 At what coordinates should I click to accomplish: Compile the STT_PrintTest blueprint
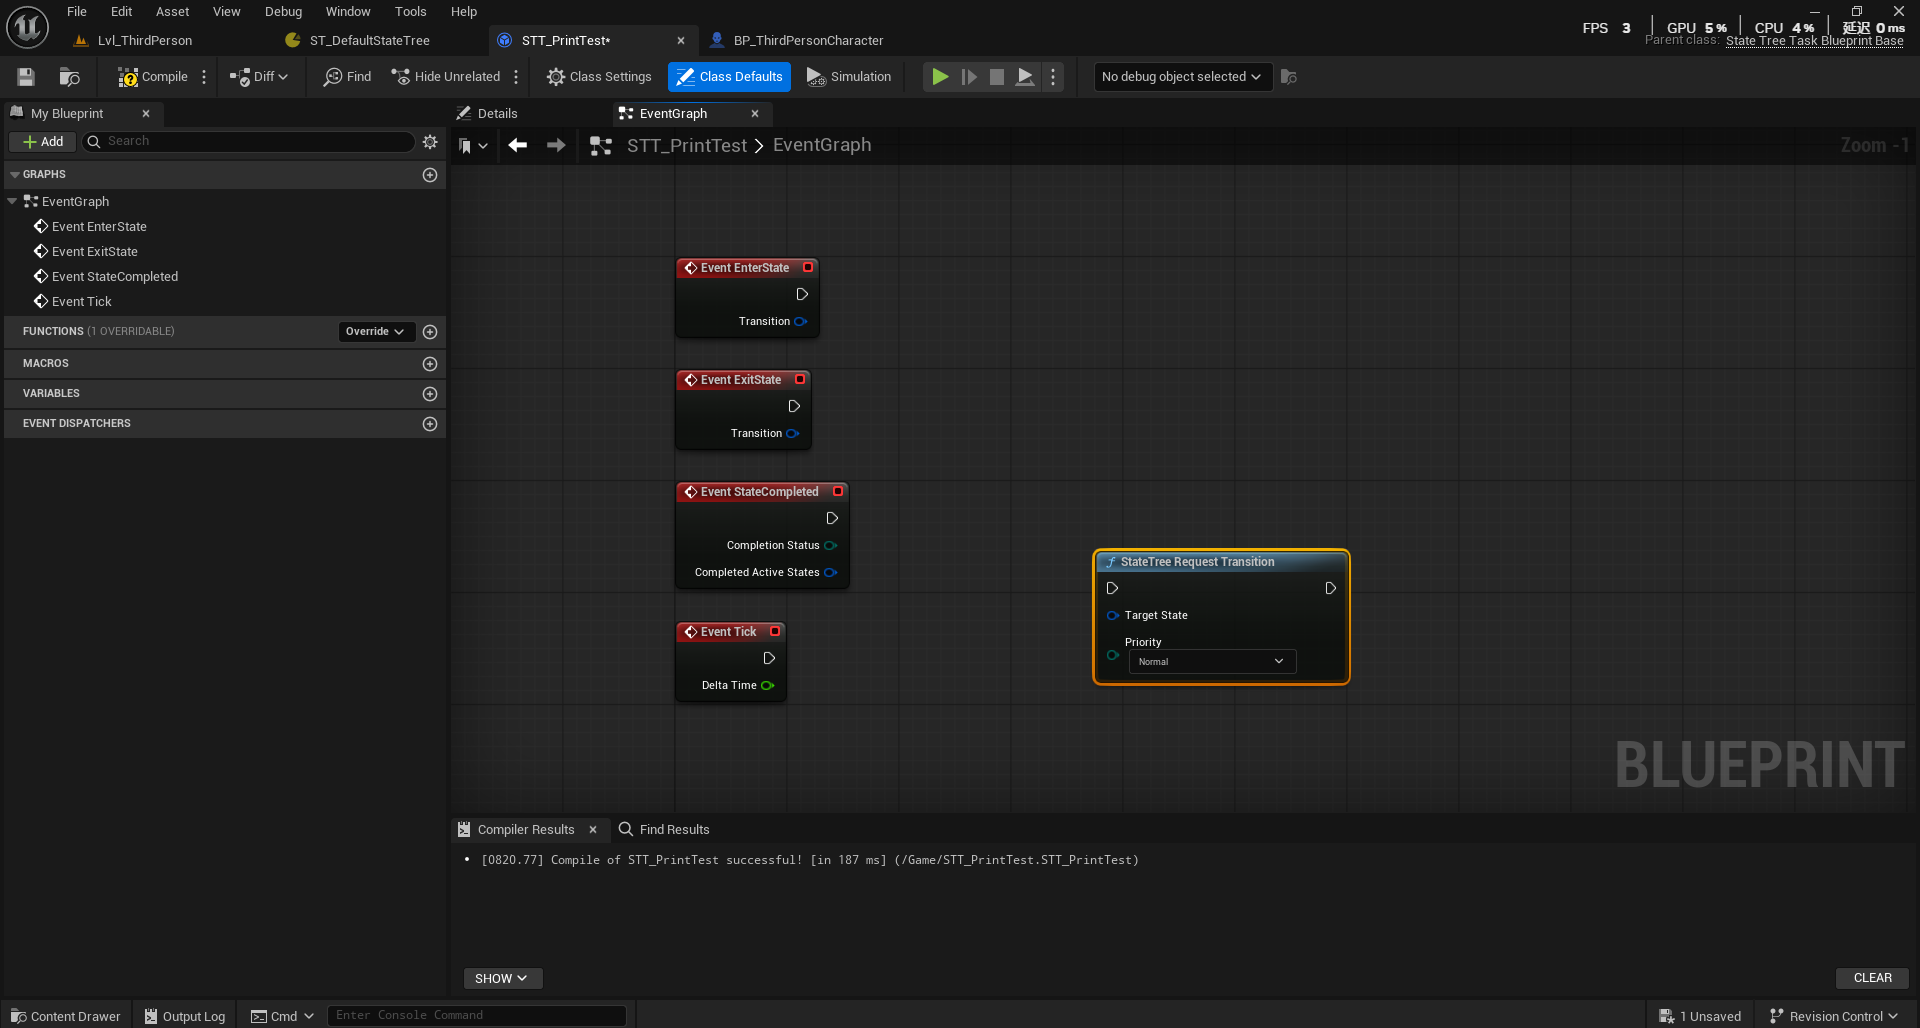(153, 77)
